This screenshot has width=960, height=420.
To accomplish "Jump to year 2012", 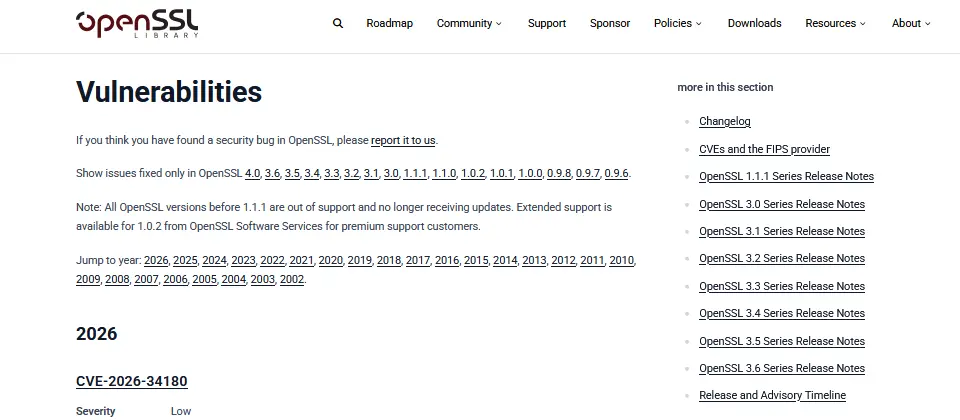I will tap(563, 261).
